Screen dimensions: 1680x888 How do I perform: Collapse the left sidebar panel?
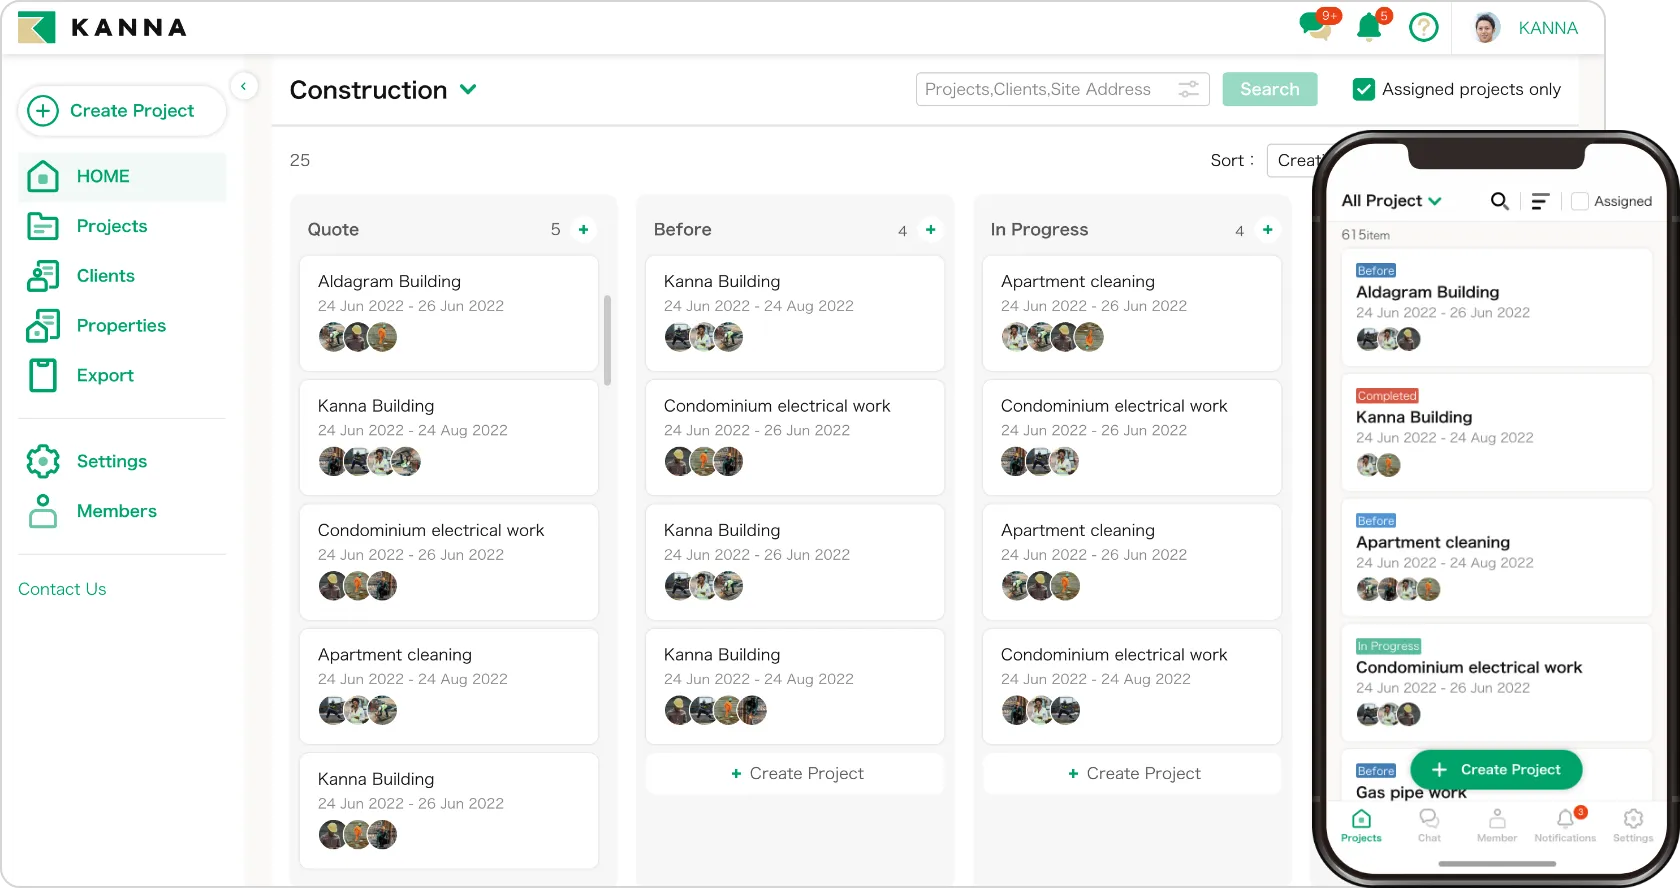(x=243, y=86)
